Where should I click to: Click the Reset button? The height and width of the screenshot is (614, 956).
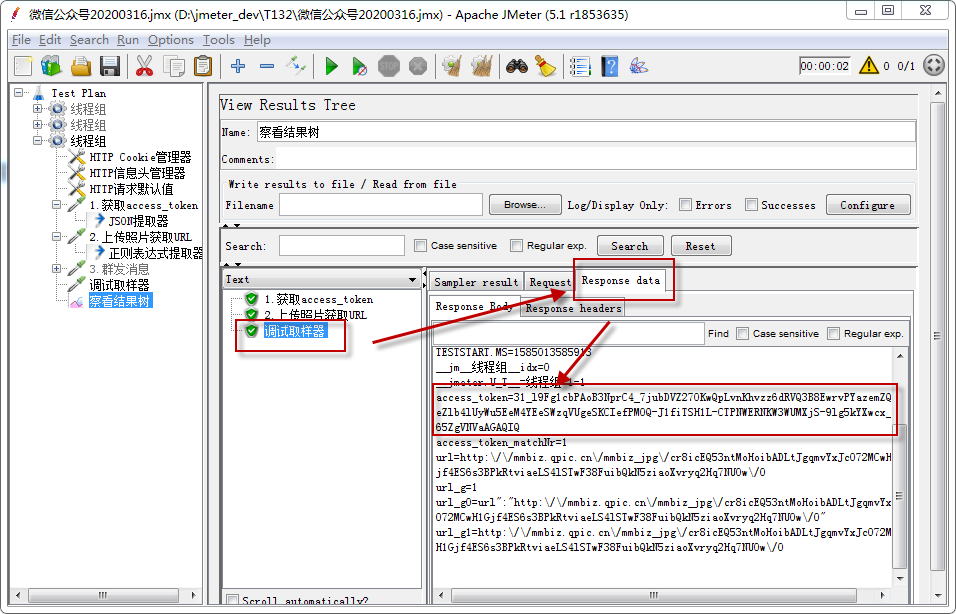(x=701, y=246)
